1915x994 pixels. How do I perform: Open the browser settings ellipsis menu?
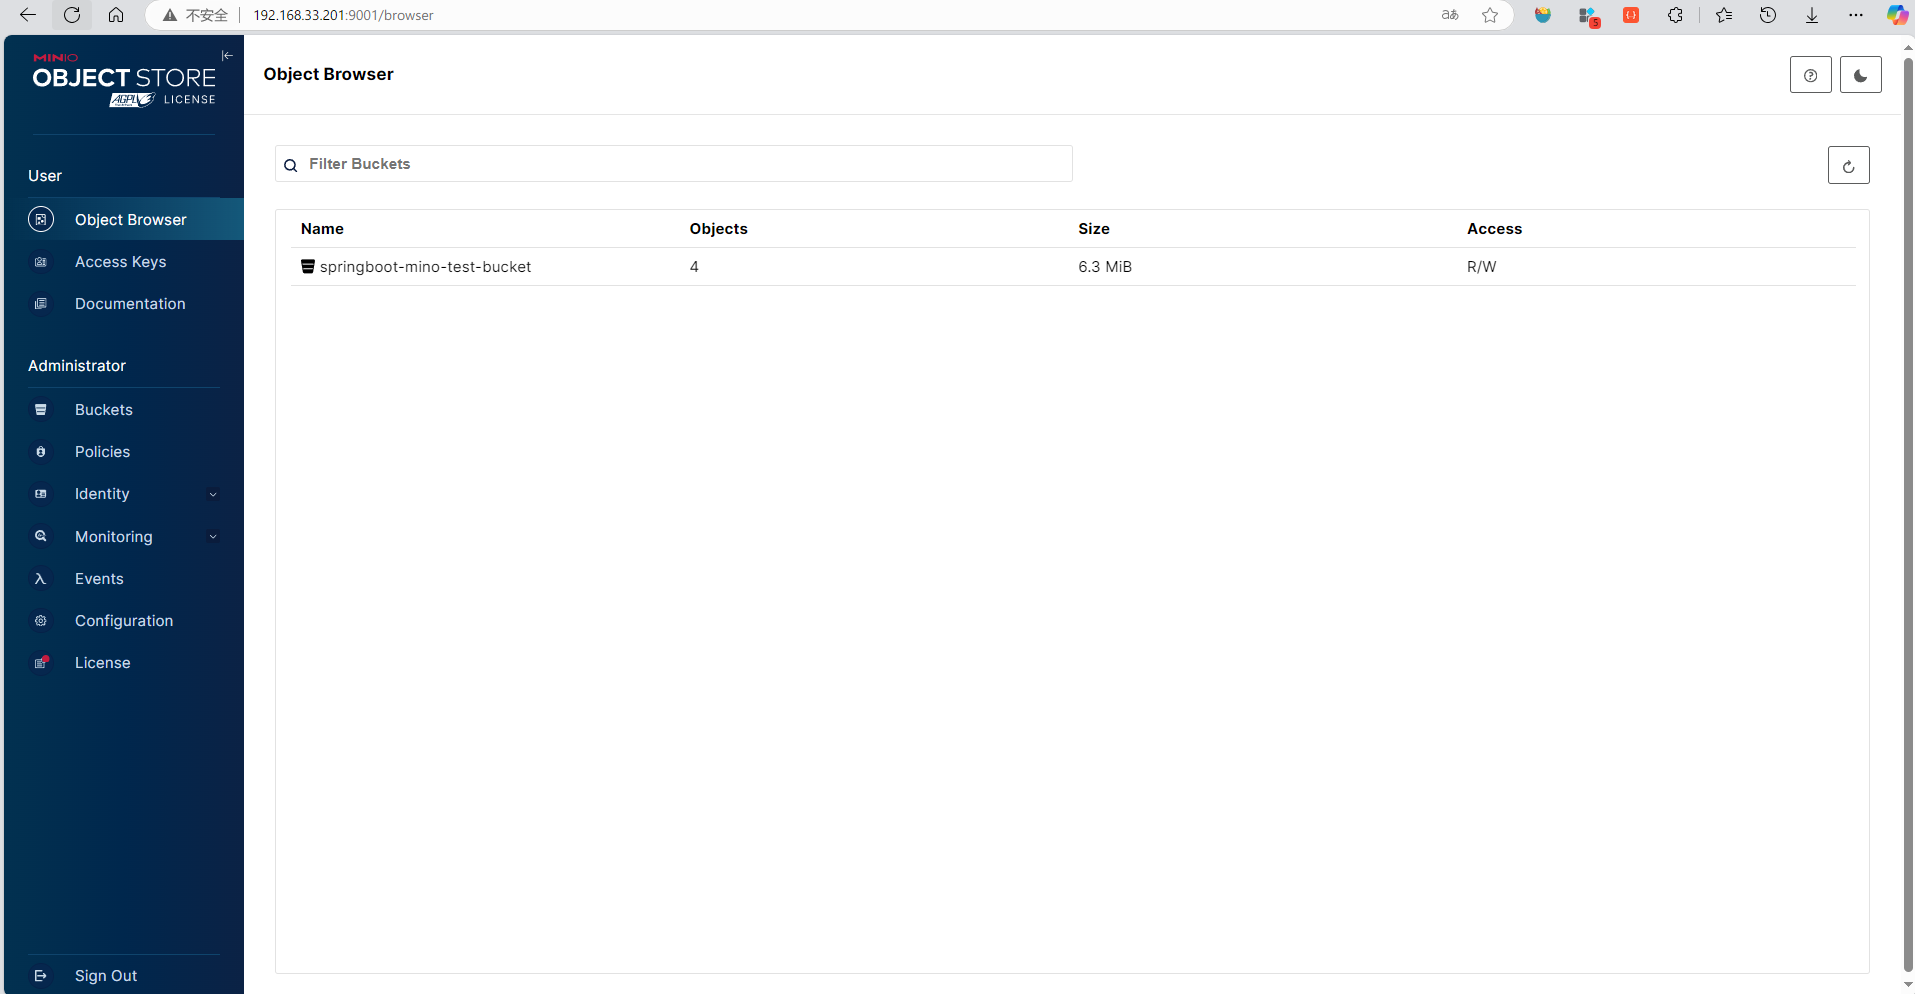[1856, 15]
